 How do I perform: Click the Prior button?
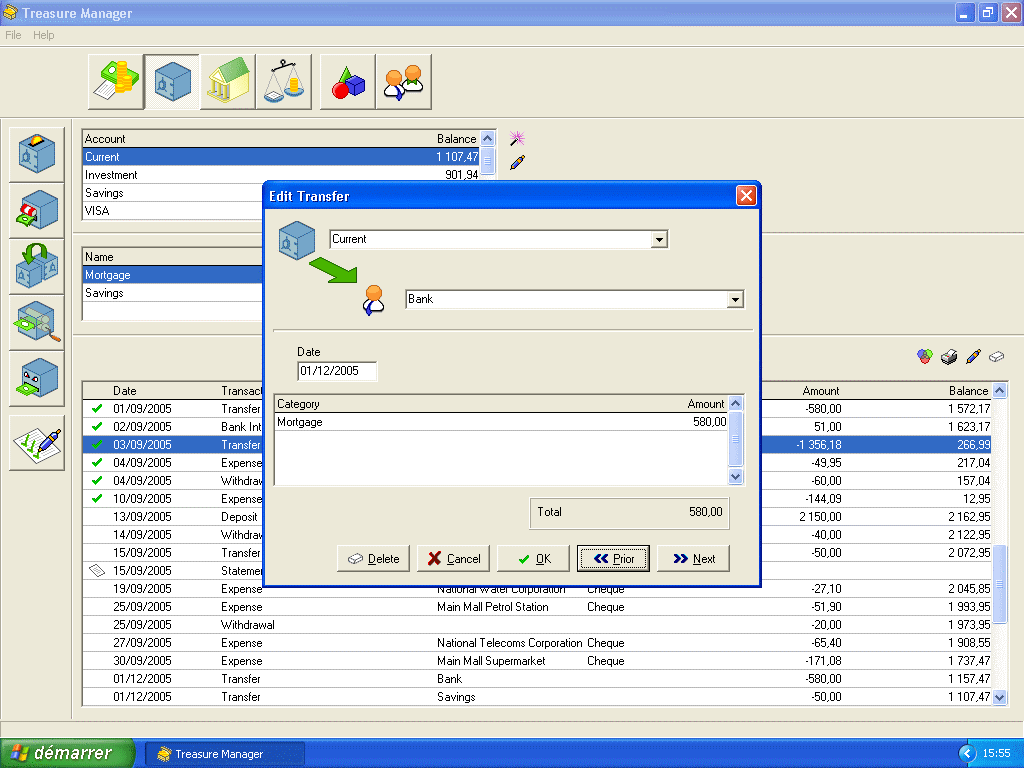(613, 558)
